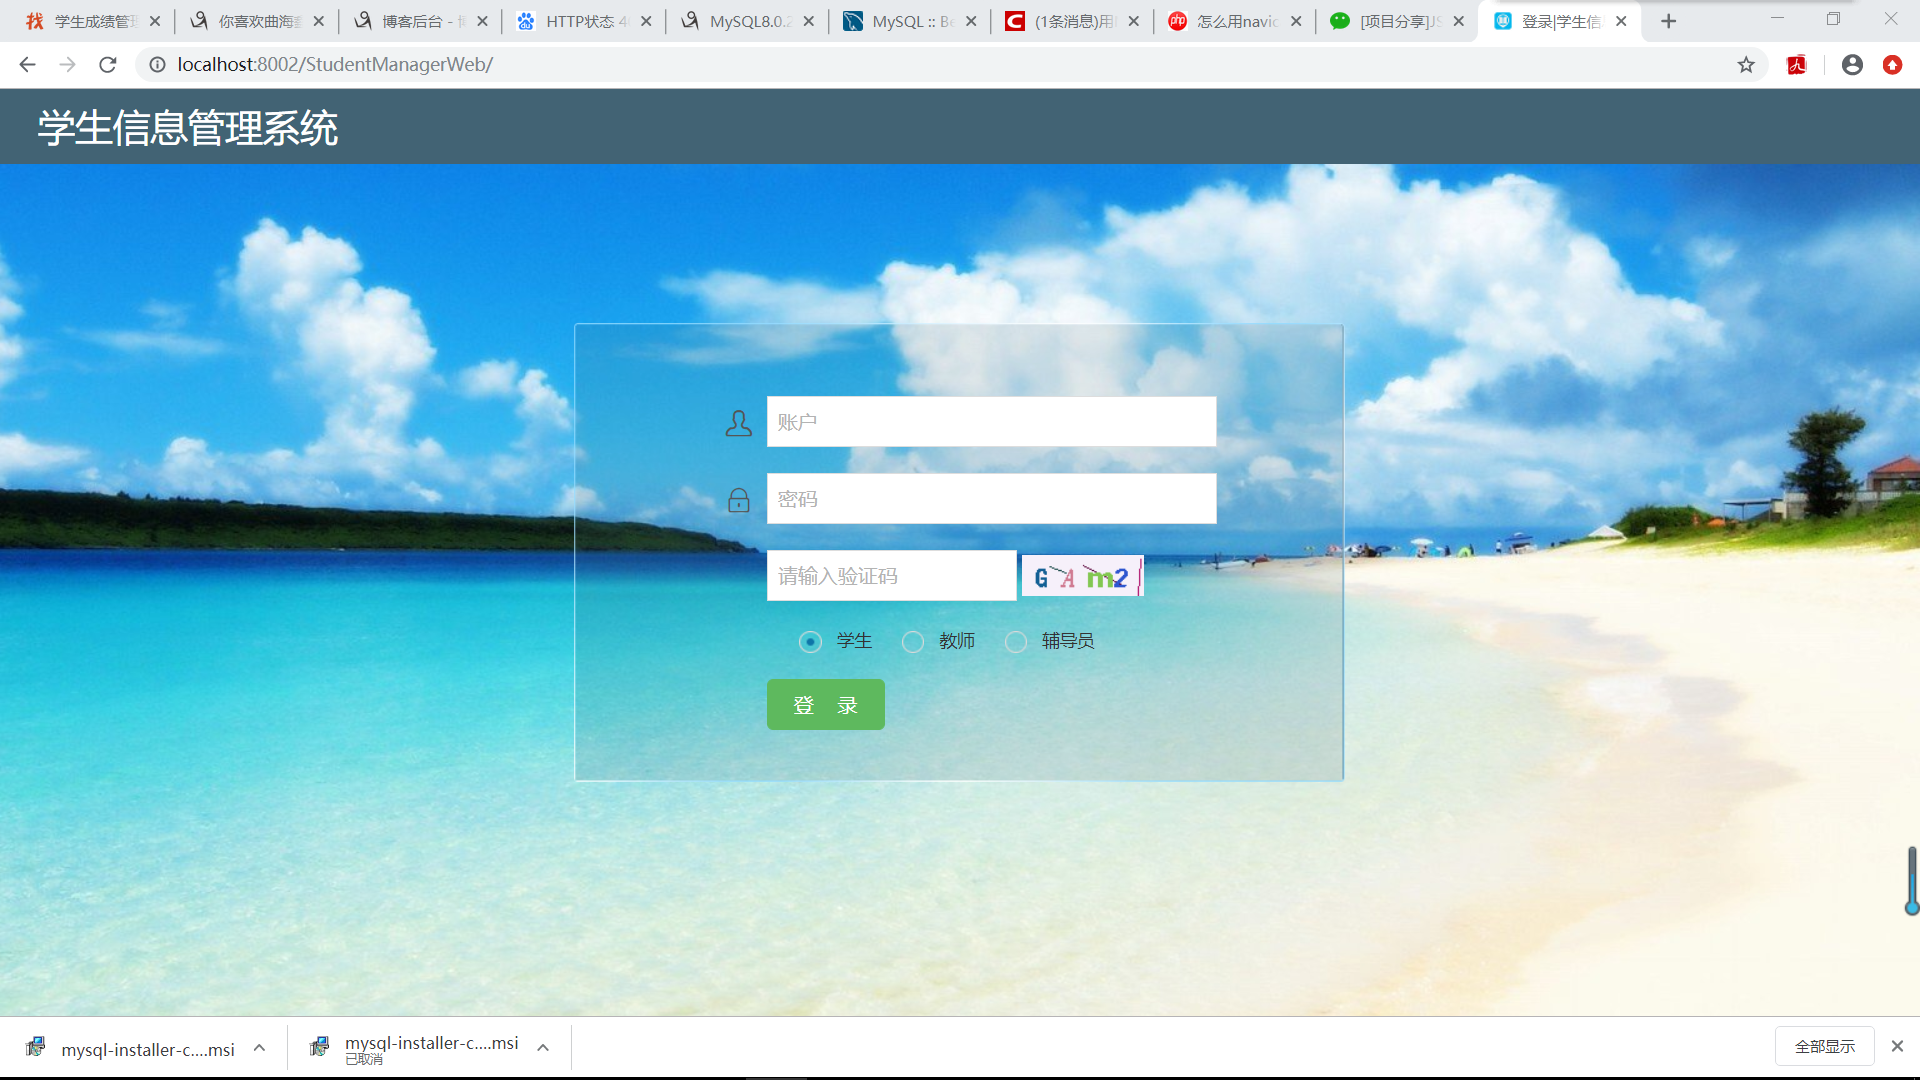Refresh the captcha verification image

(x=1081, y=577)
